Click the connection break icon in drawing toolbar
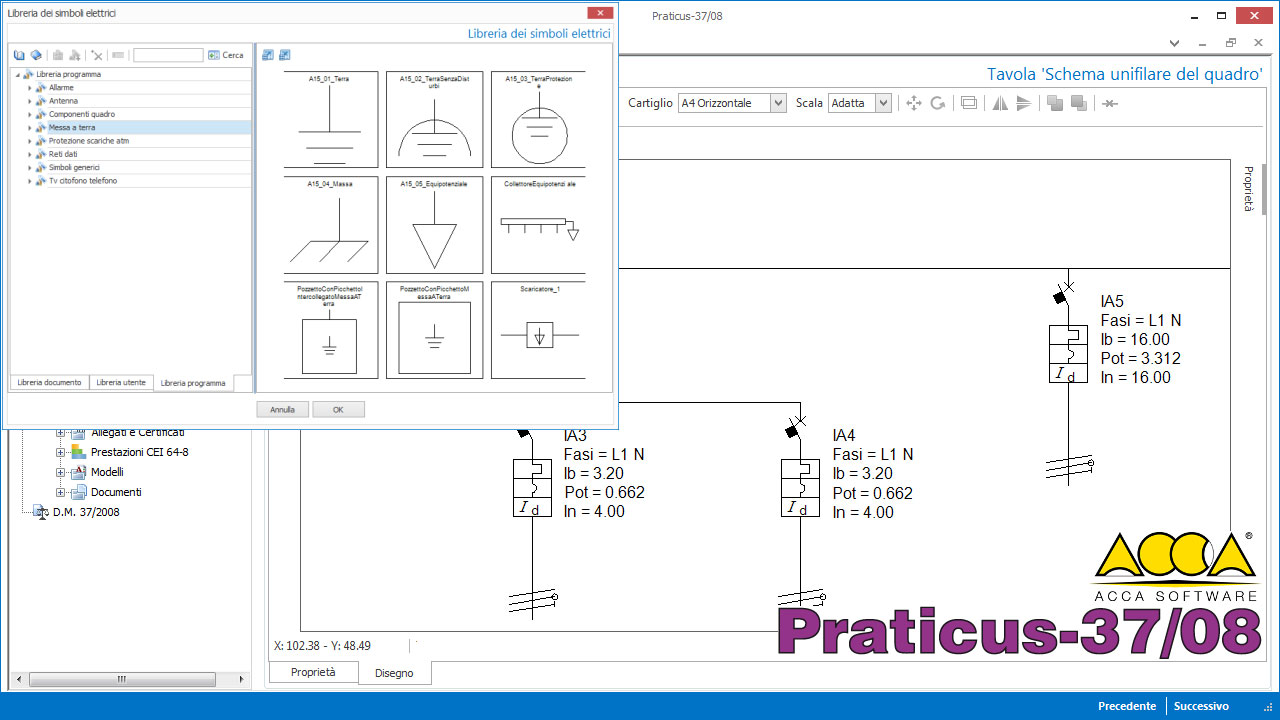1280x720 pixels. coord(1110,103)
